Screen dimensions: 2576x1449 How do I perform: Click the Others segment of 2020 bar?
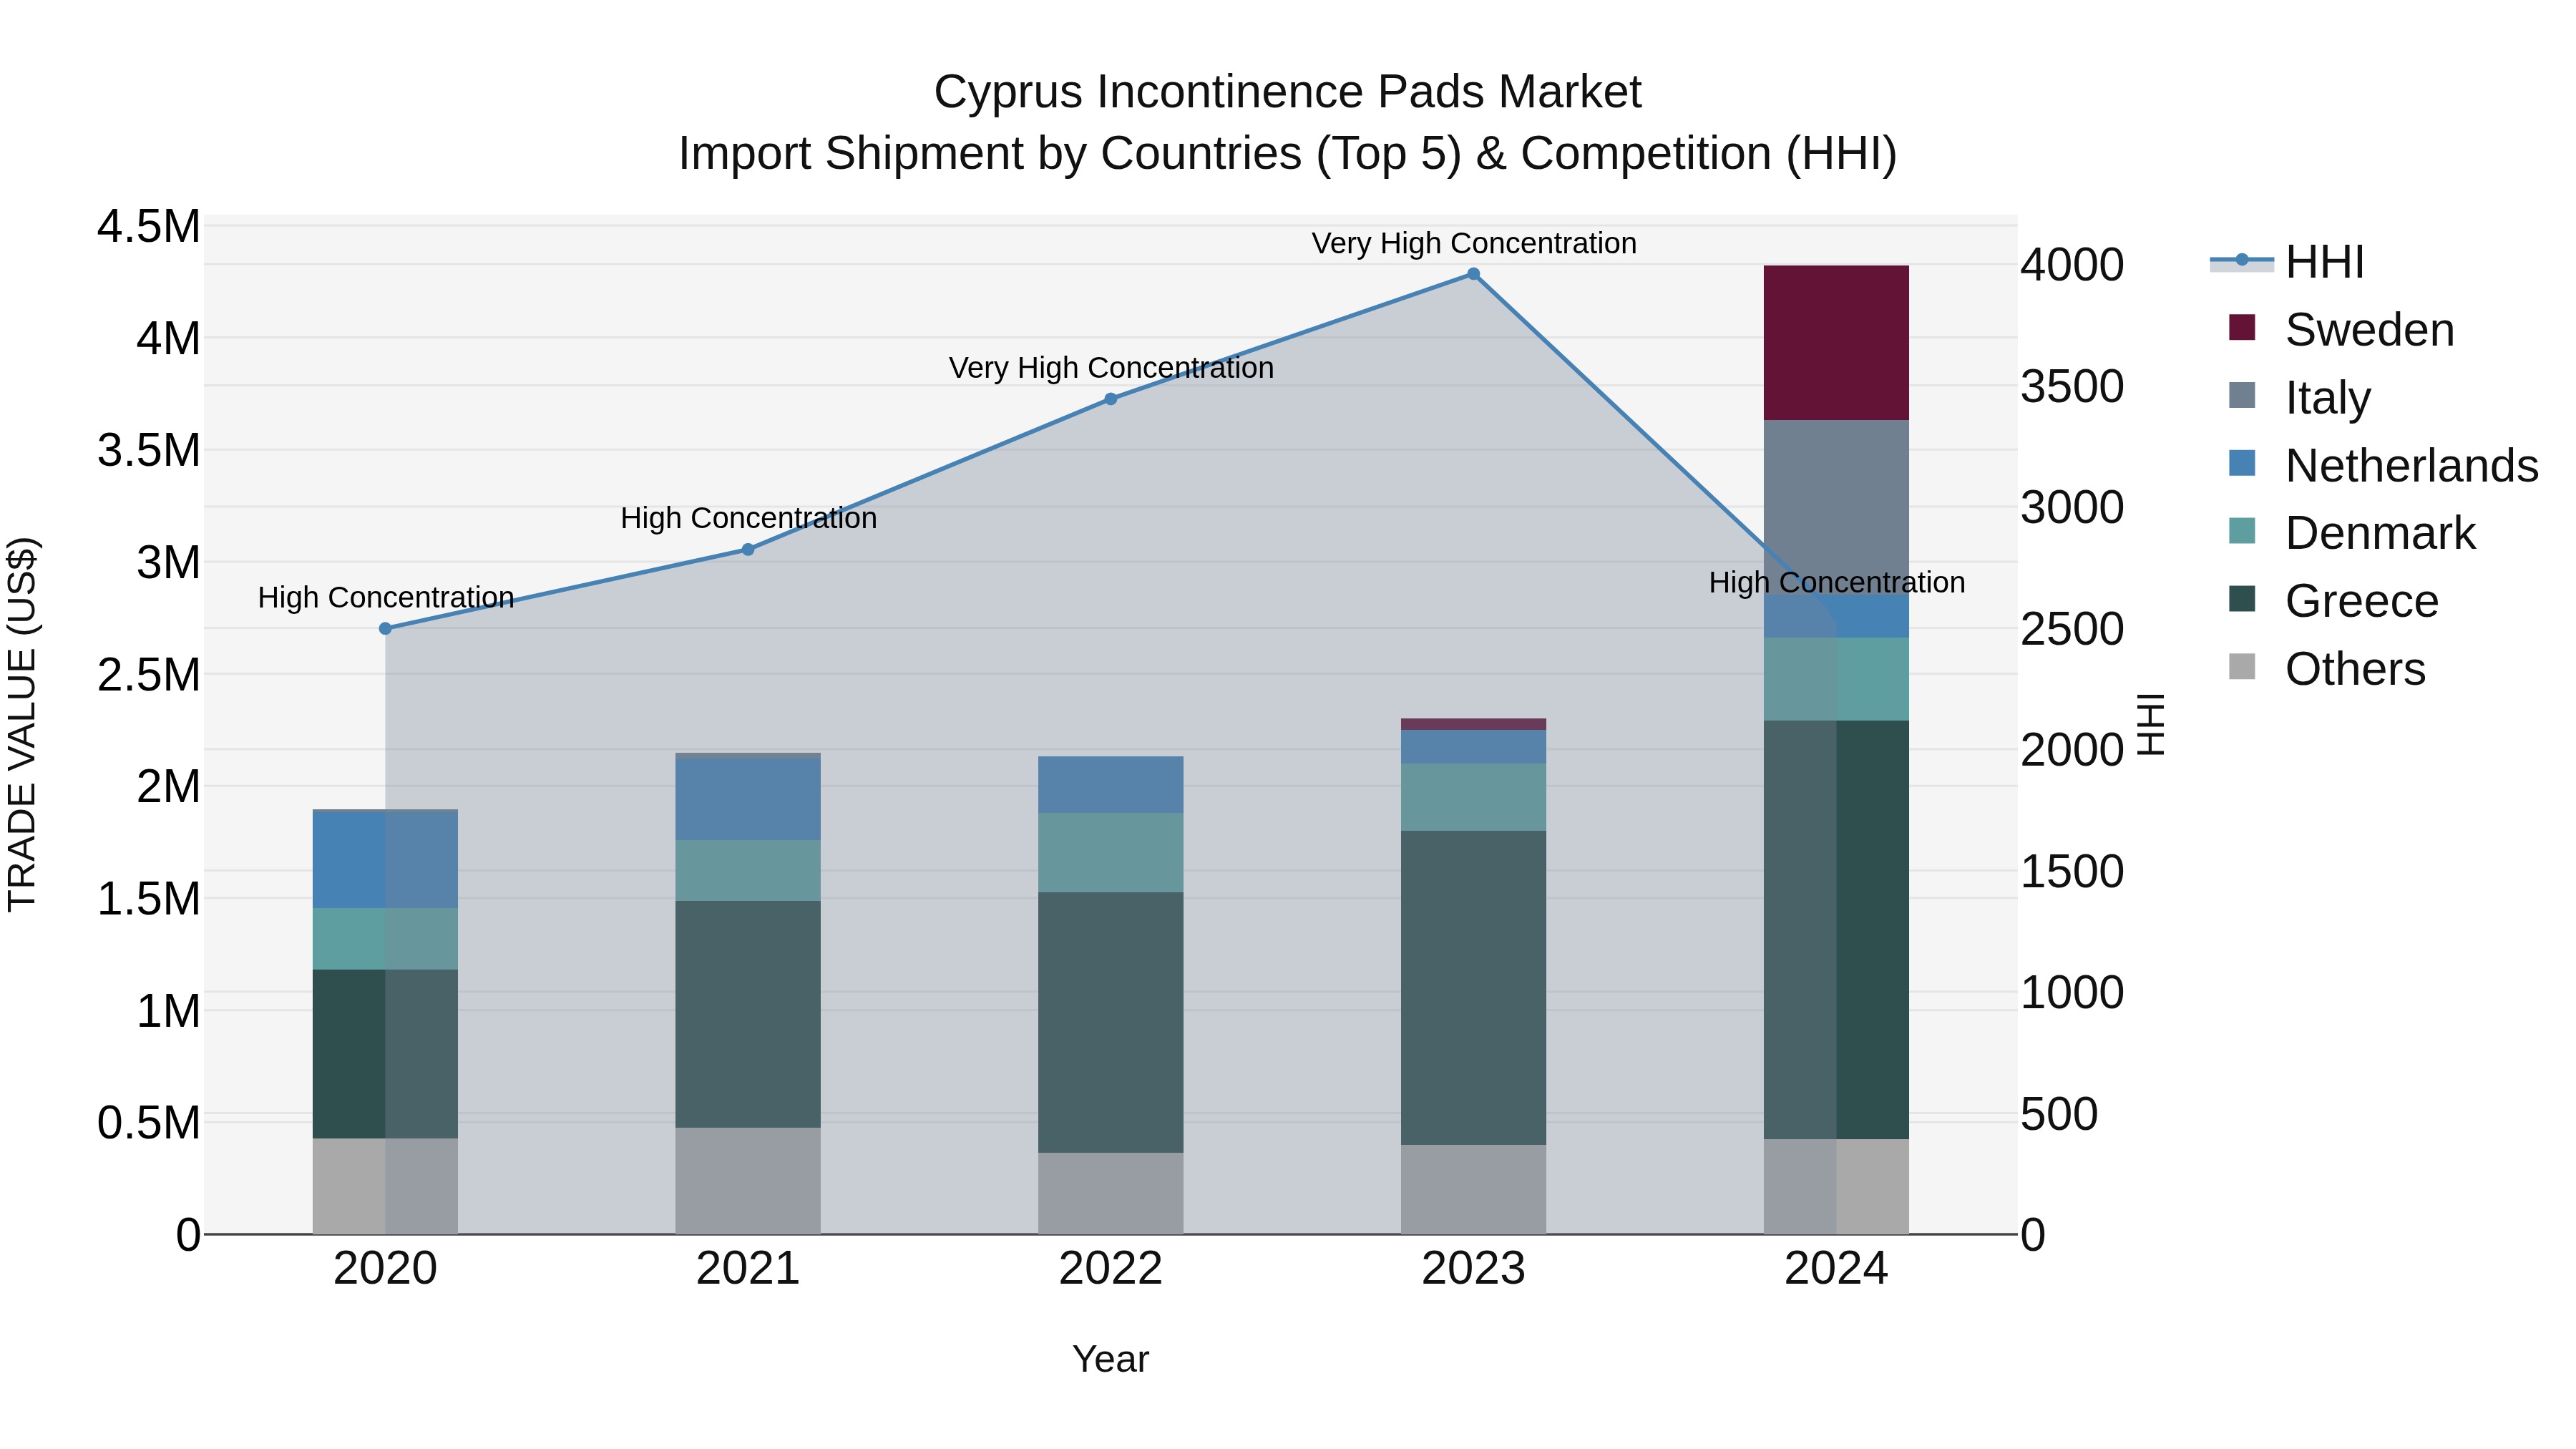tap(385, 1187)
